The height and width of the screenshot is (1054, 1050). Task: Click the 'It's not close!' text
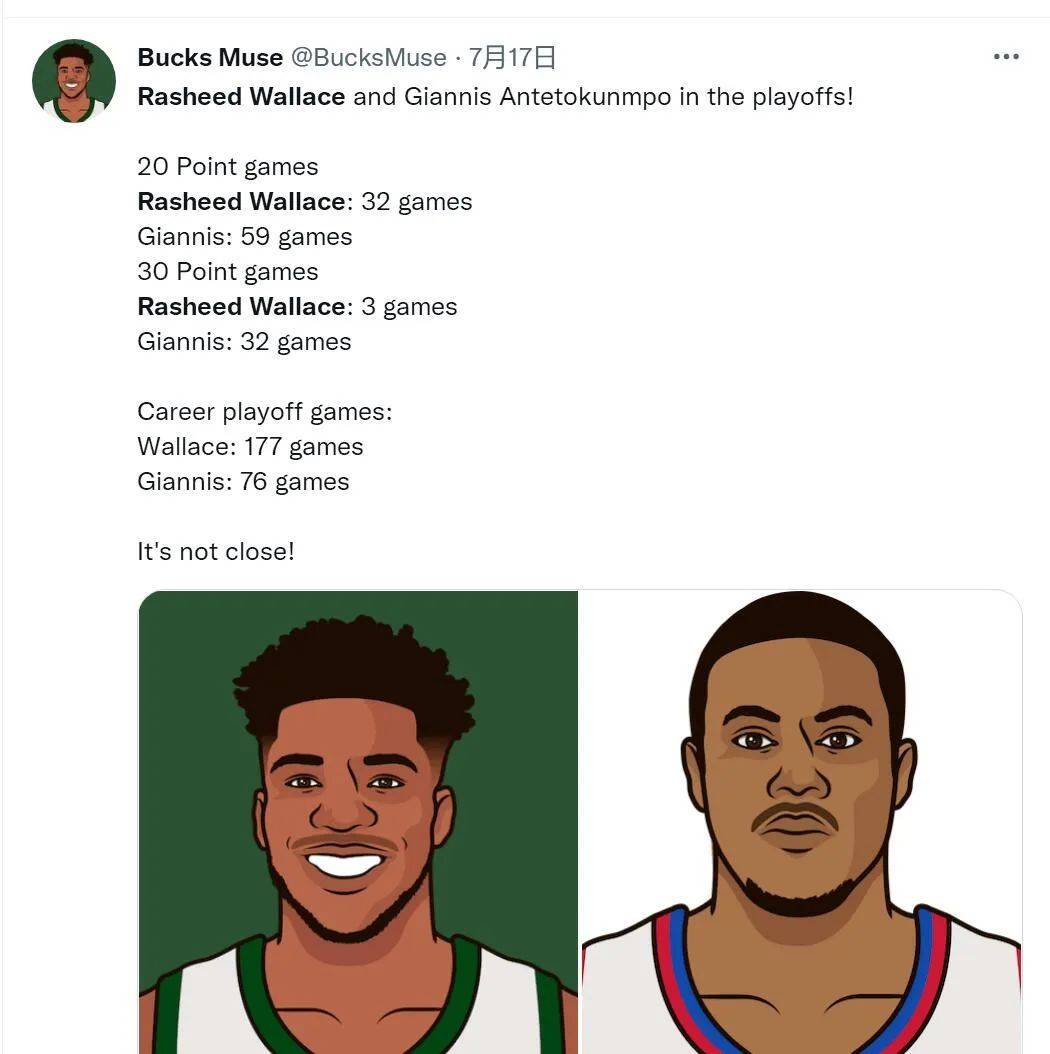(216, 551)
